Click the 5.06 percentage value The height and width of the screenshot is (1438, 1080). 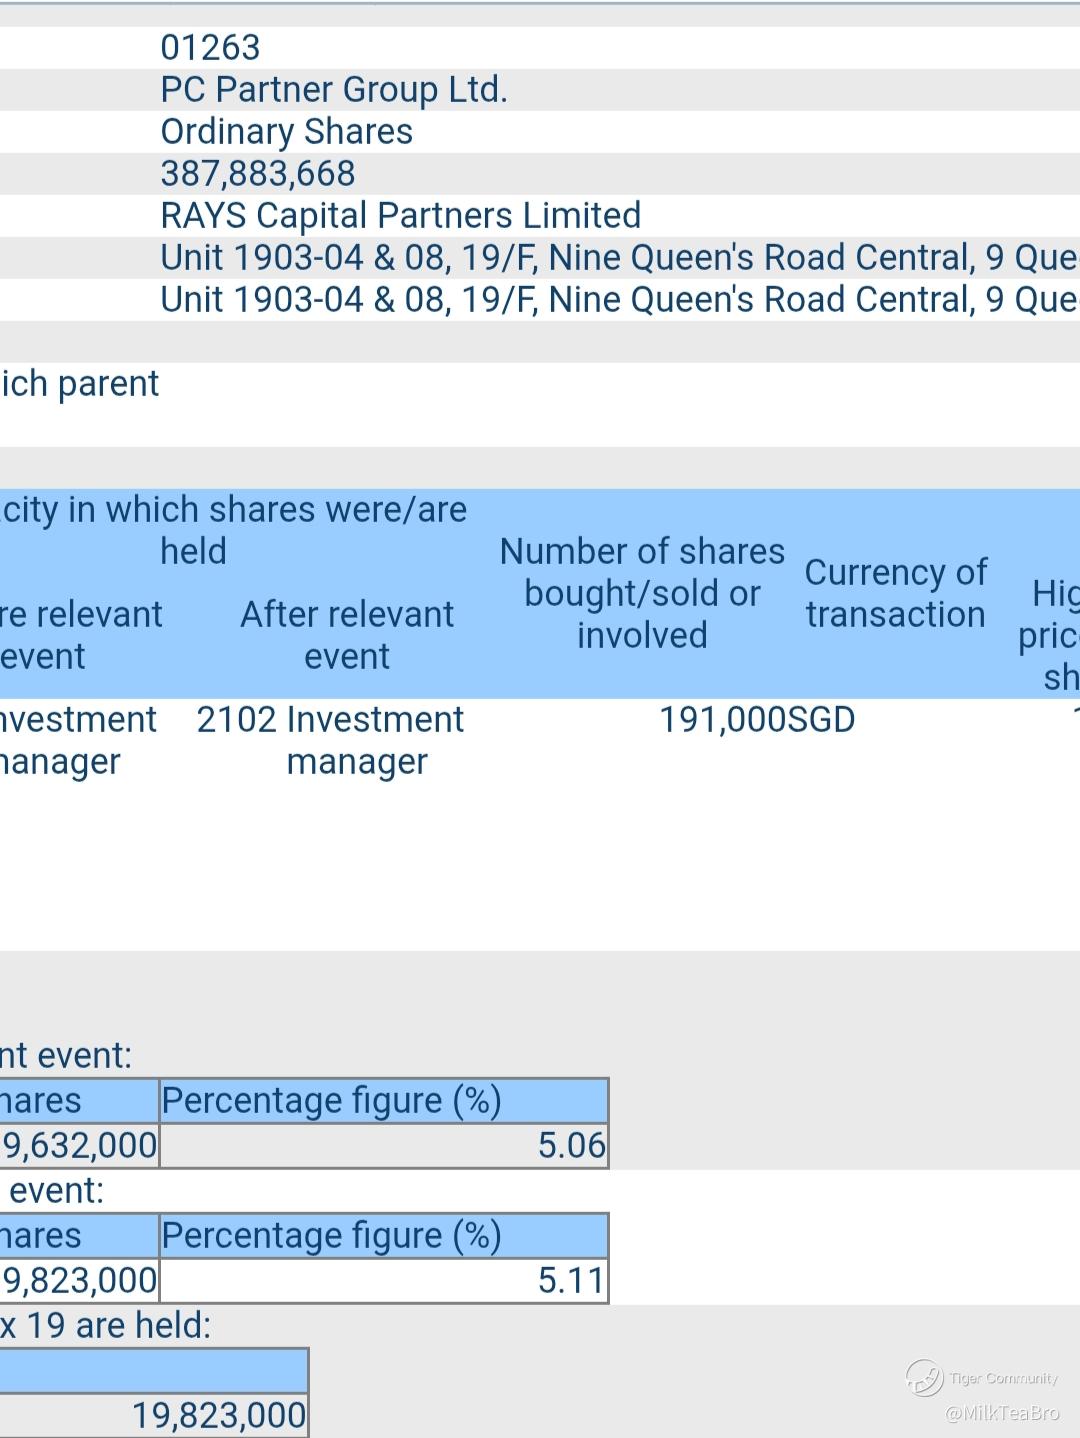point(572,1145)
